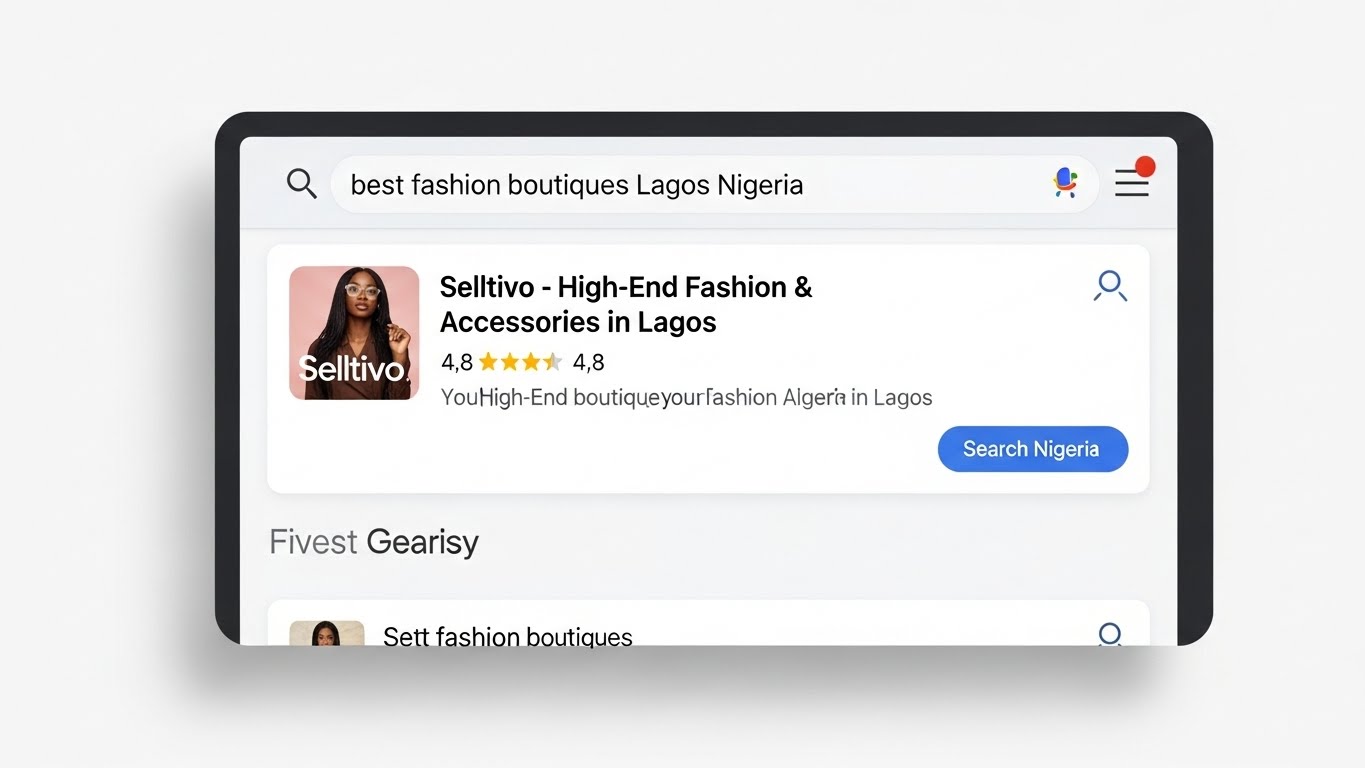Open the hamburger menu
Screen dimensions: 1365x768
1131,184
